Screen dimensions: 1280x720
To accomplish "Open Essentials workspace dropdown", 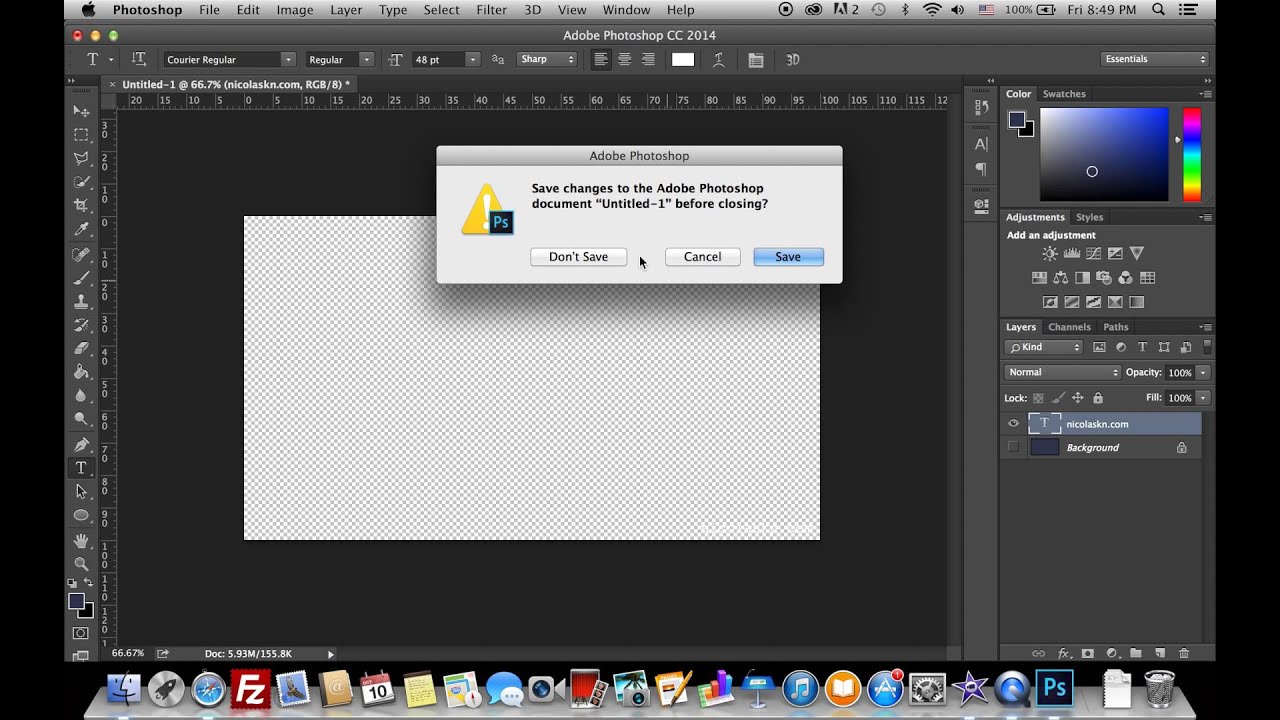I will pos(1155,59).
